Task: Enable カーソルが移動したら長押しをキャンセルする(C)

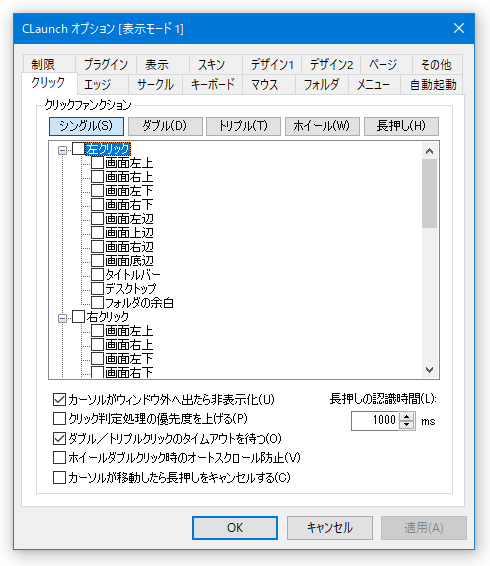Action: tap(59, 478)
